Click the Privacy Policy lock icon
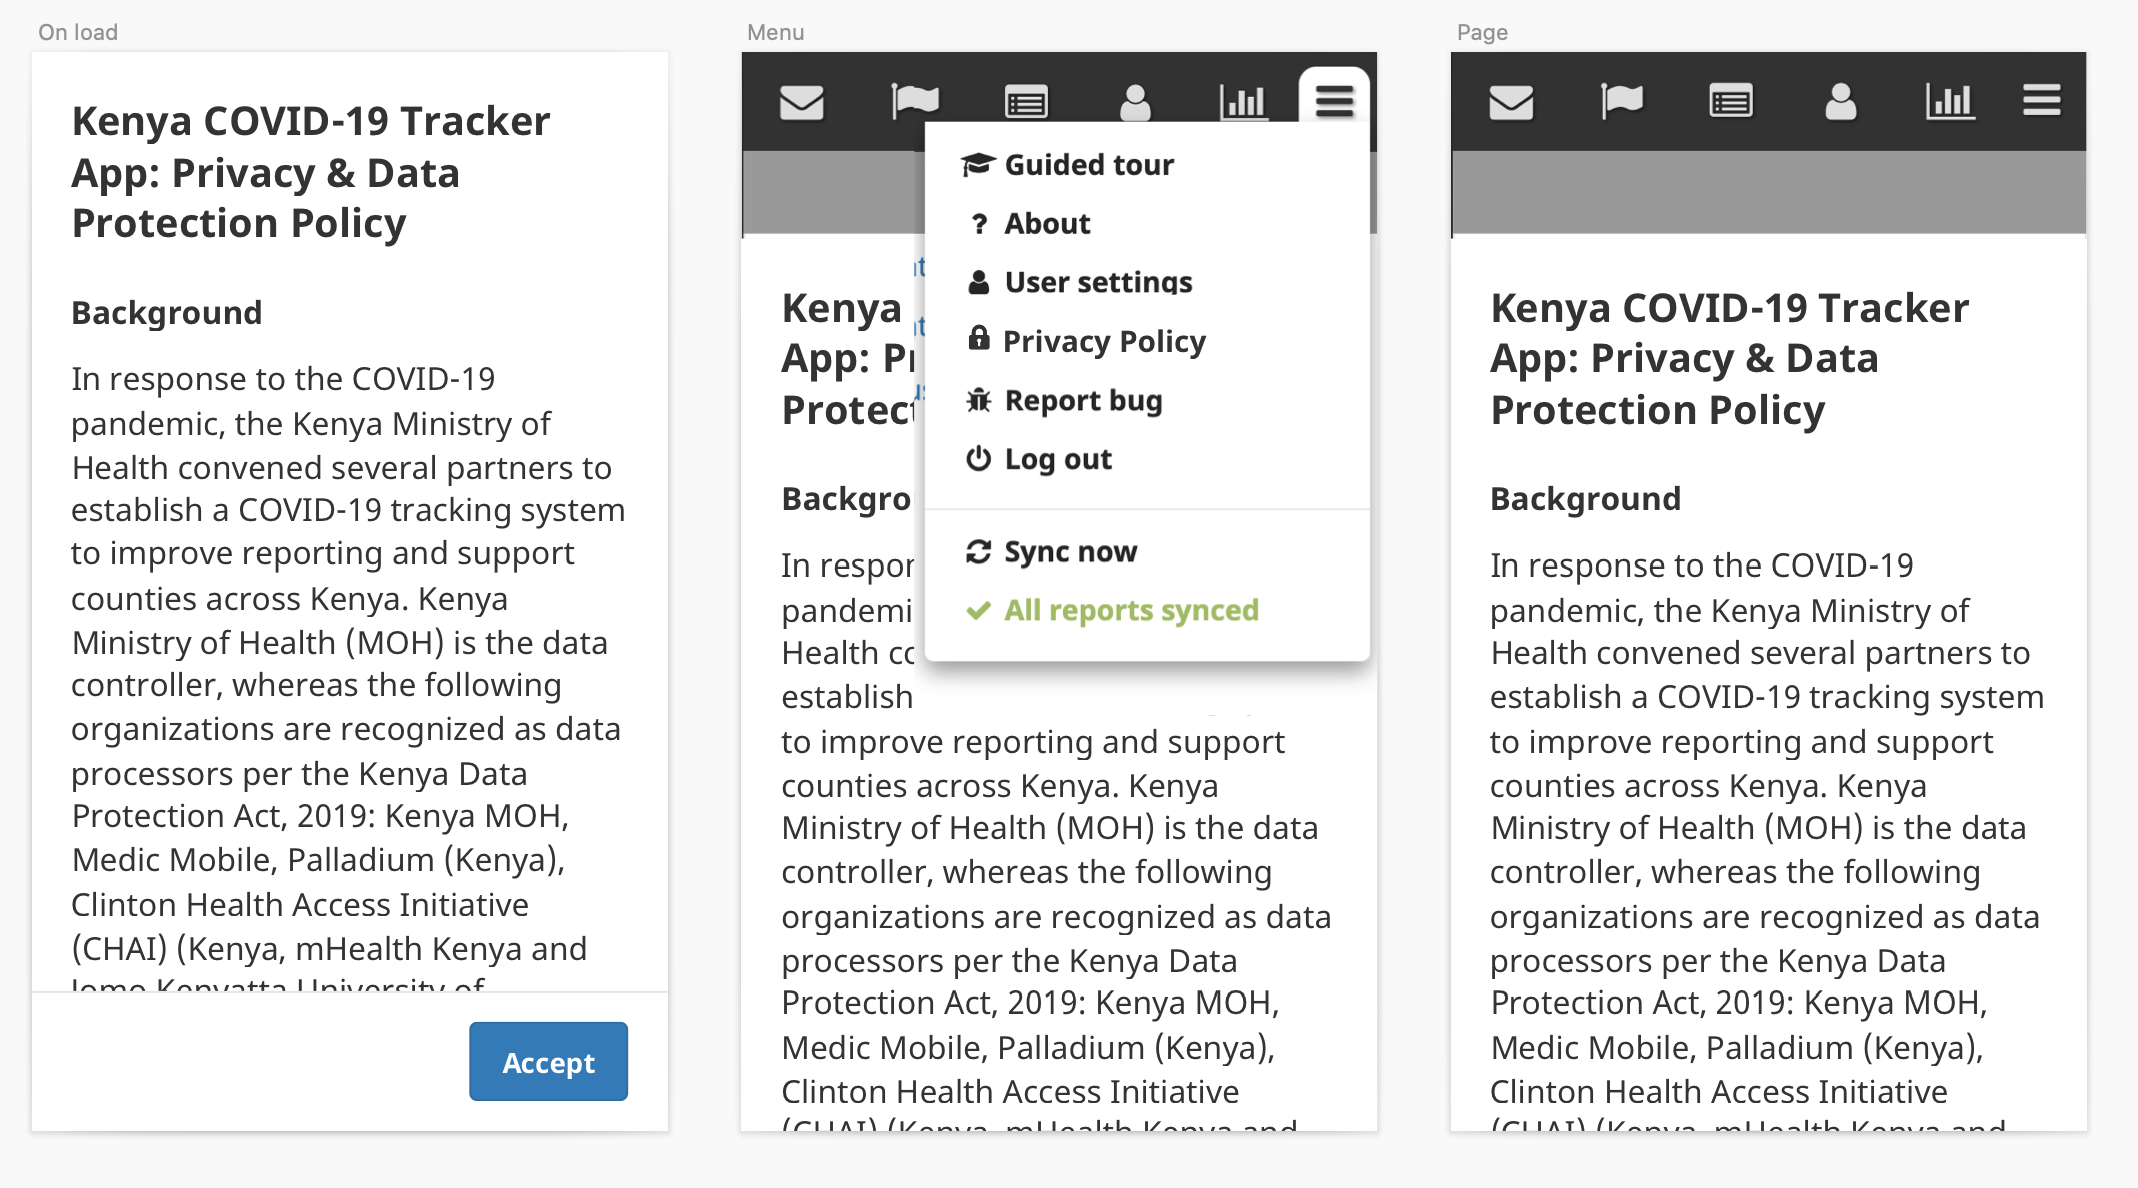Image resolution: width=2138 pixels, height=1188 pixels. coord(979,339)
